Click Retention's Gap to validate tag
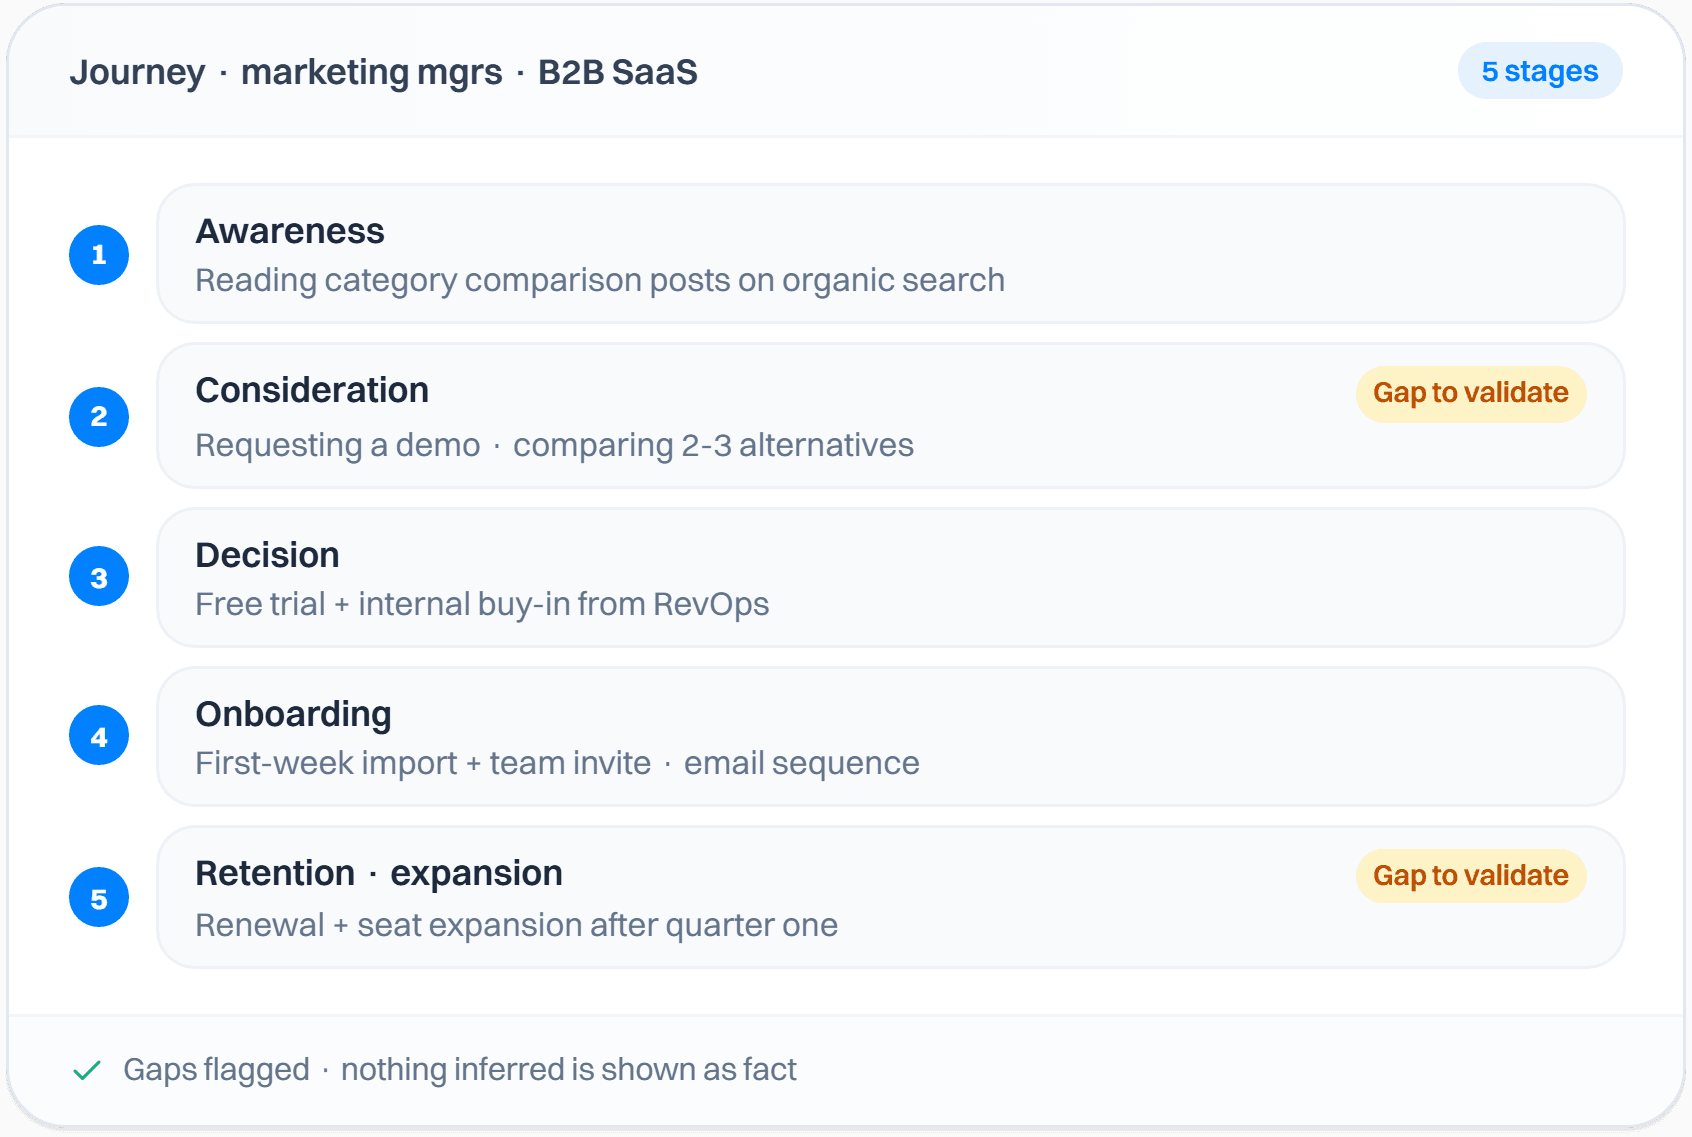Image resolution: width=1692 pixels, height=1137 pixels. (1471, 876)
